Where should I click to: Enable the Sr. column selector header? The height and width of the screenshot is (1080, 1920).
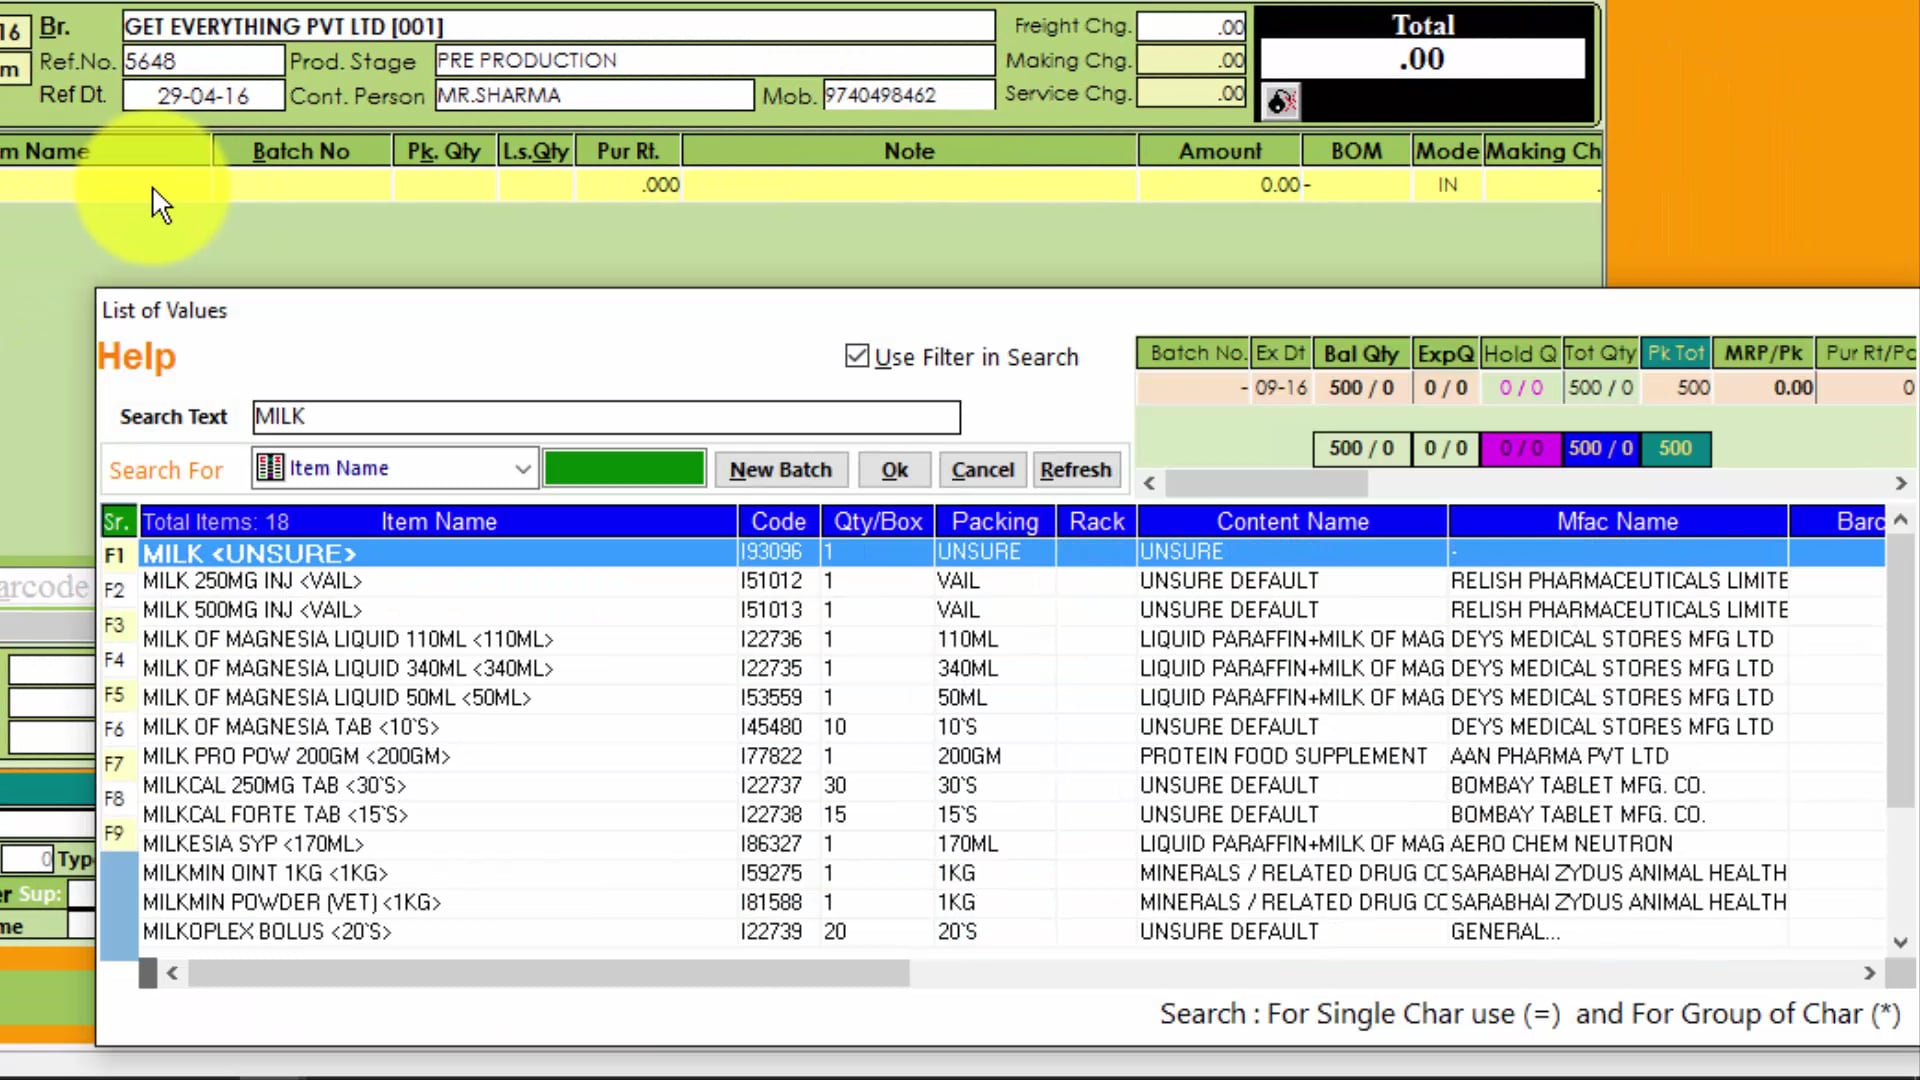117,521
